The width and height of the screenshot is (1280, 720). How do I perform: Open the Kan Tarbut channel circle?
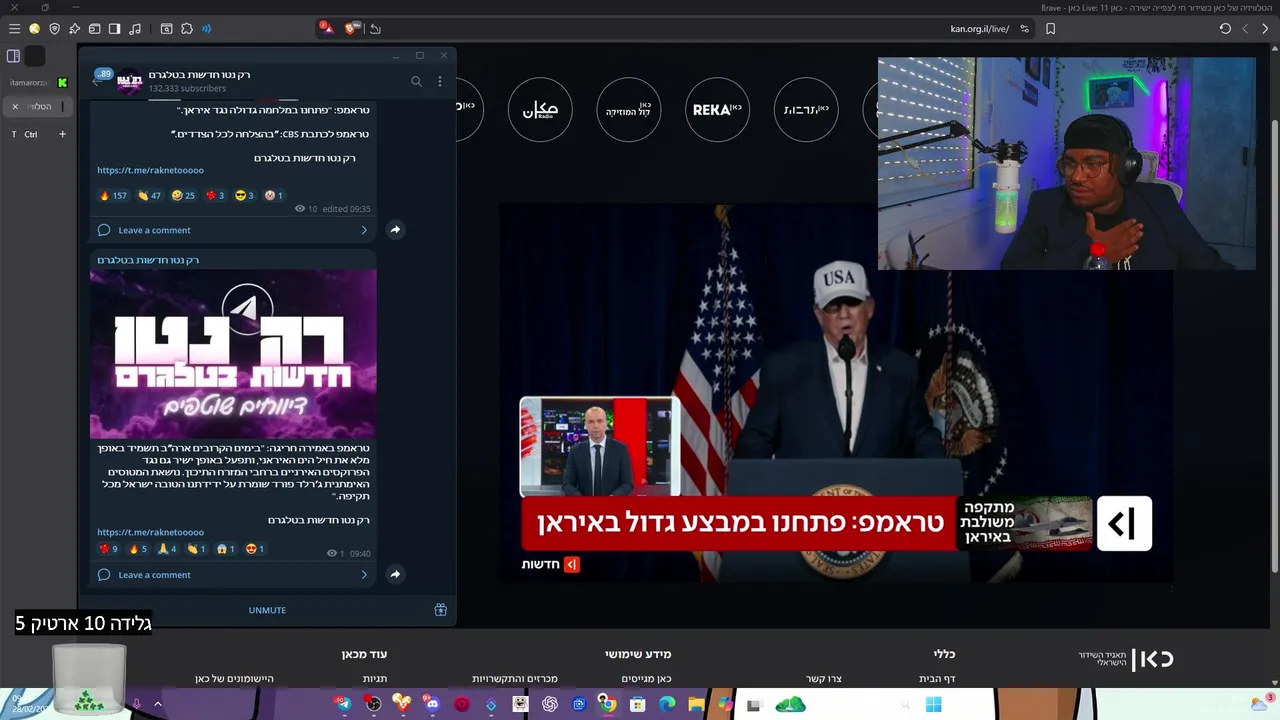[x=806, y=109]
